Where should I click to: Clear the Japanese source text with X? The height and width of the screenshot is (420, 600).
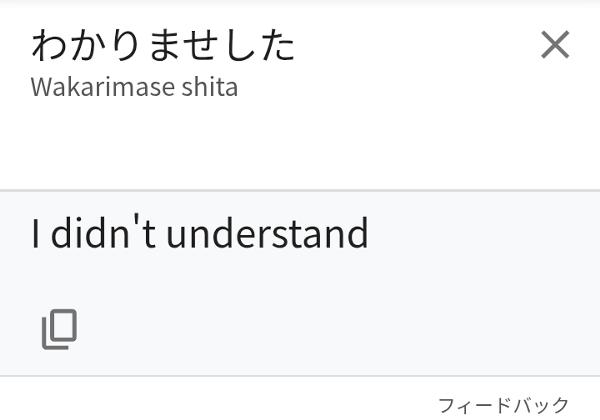pos(555,44)
